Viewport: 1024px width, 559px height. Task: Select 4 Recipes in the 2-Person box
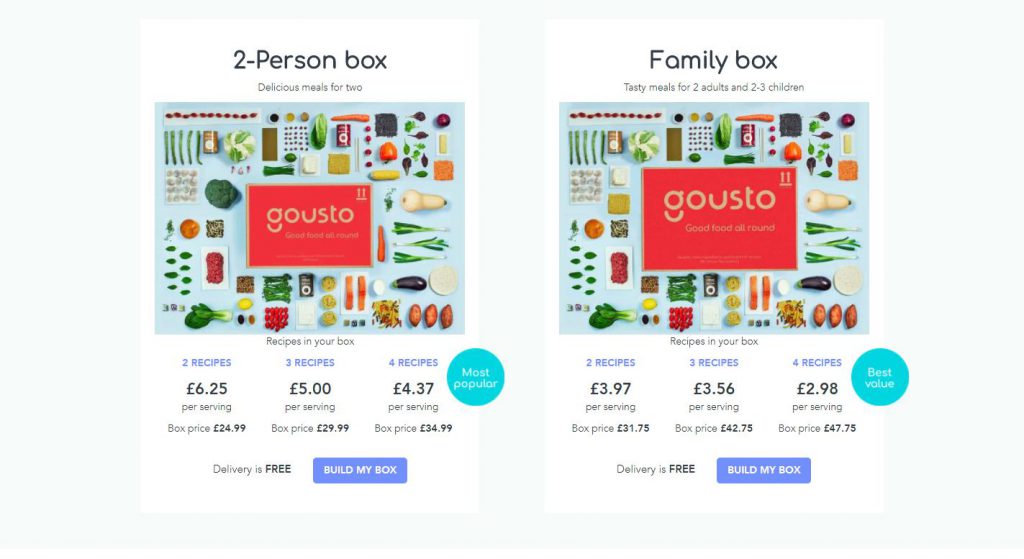click(x=413, y=362)
